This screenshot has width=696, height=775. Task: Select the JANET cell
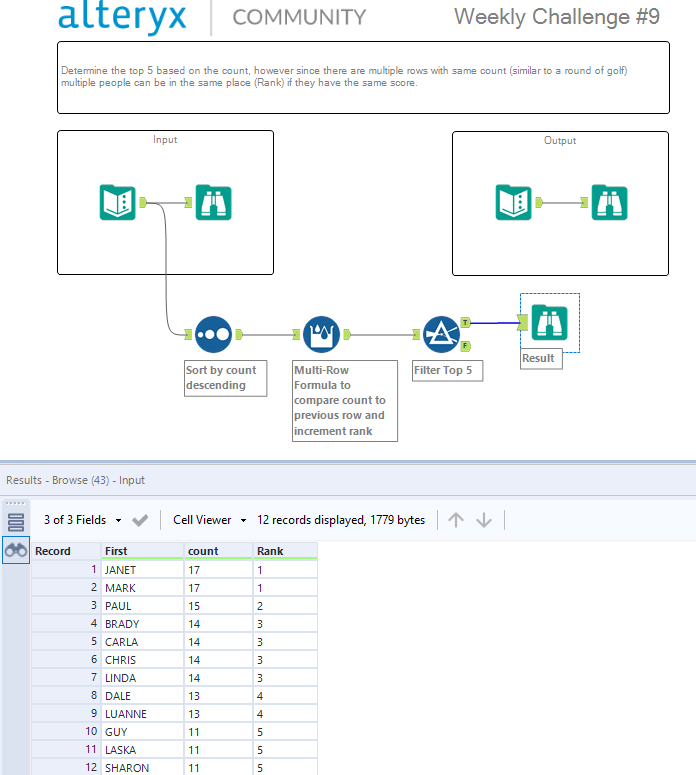[142, 570]
